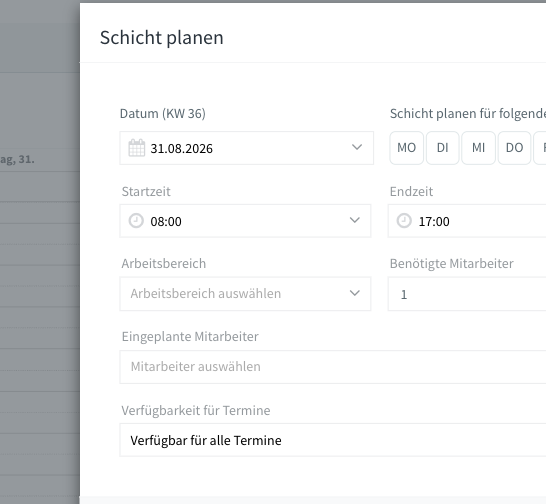Click the Mitarbeiter auswählen field
The image size is (546, 504).
pyautogui.click(x=333, y=367)
